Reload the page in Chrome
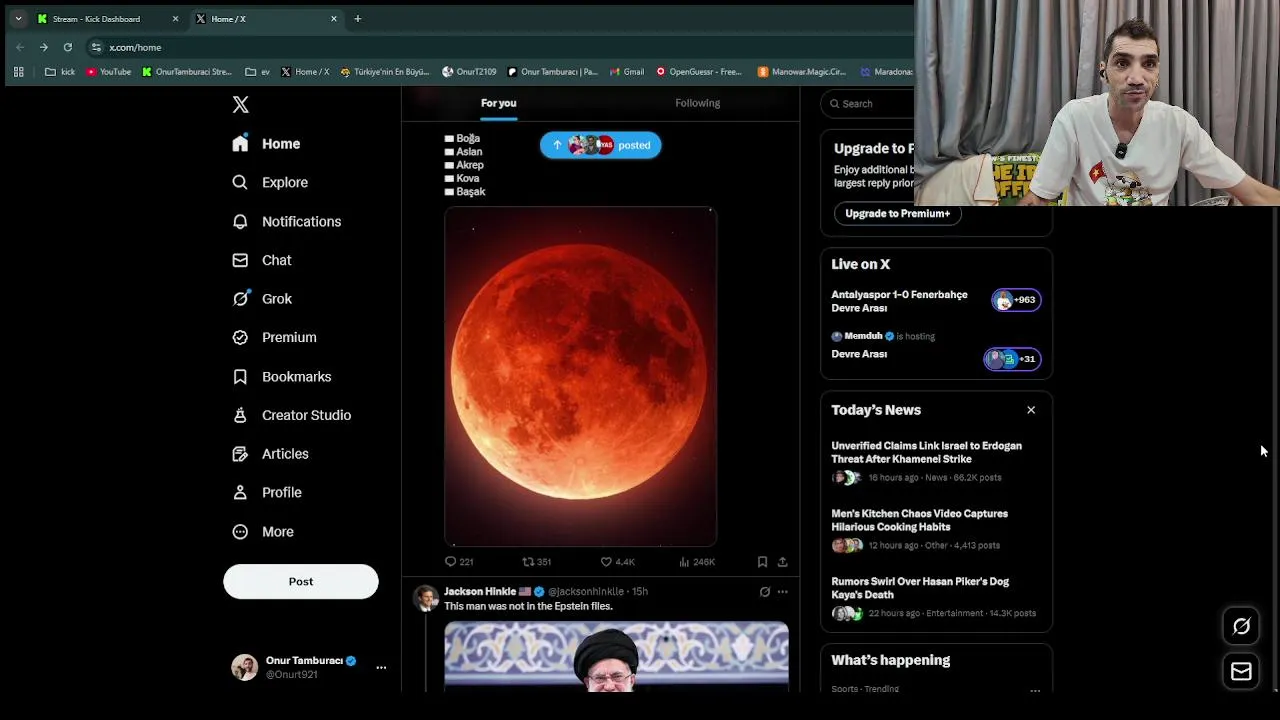The width and height of the screenshot is (1280, 720). [x=67, y=47]
